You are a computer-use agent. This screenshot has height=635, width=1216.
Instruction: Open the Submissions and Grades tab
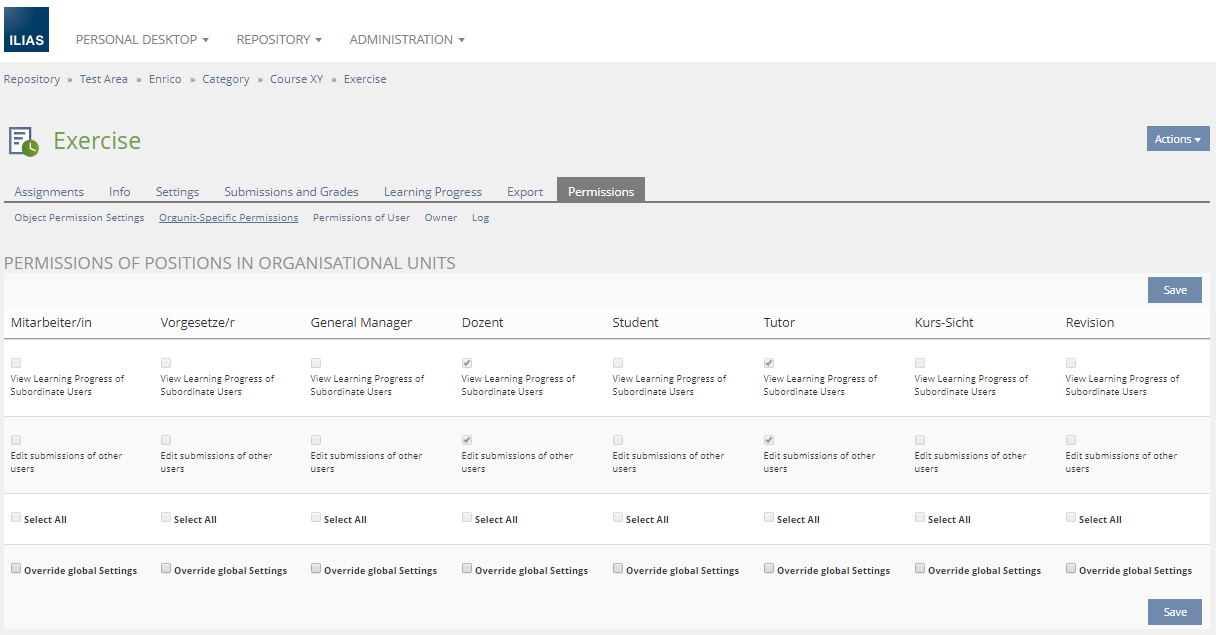point(291,192)
